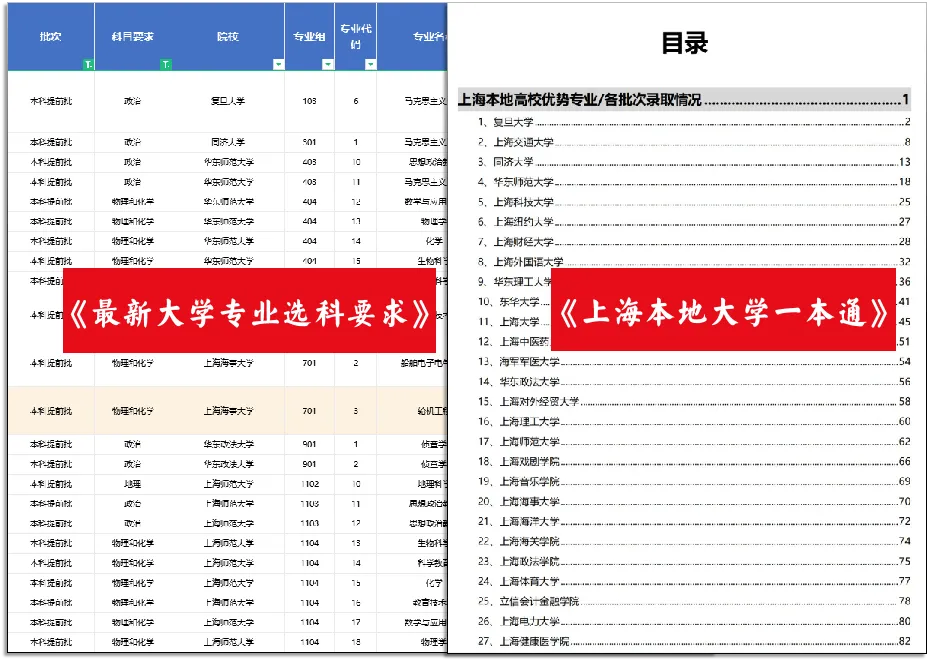Screen dimensions: 929x661
Task: Open contents entry 20、上海海事大学
Action: [694, 502]
